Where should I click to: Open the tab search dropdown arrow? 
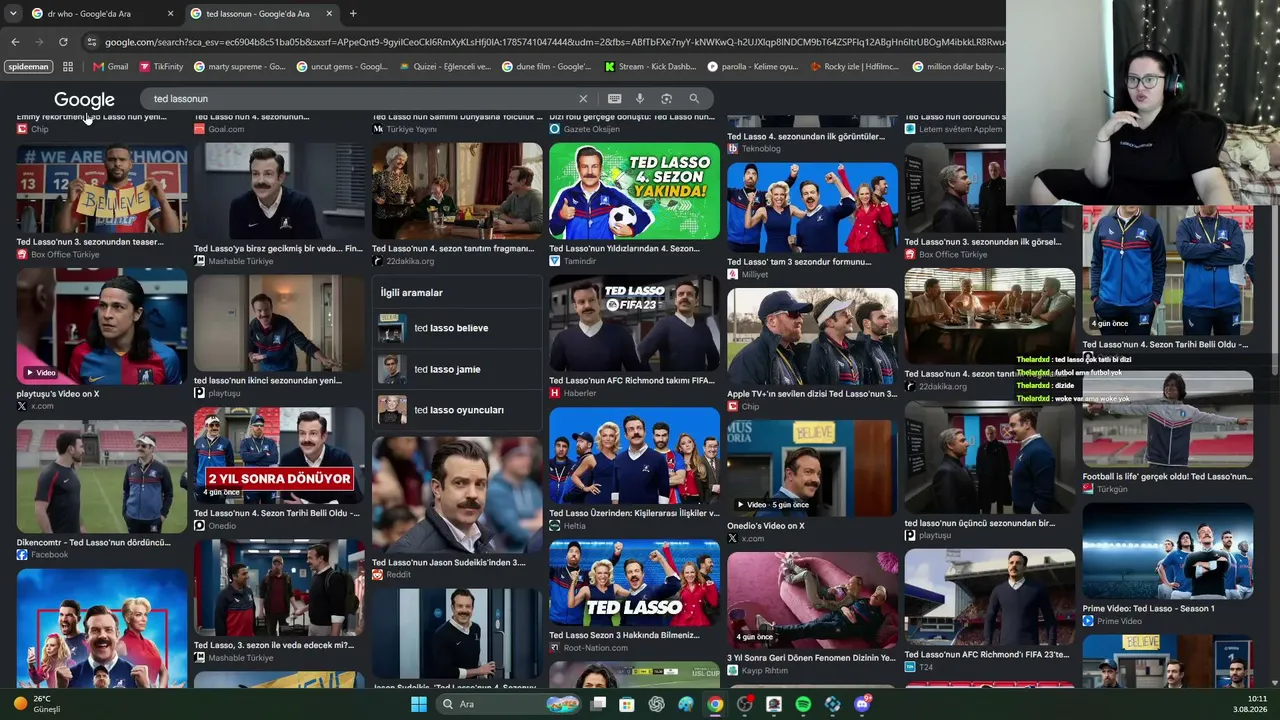click(x=12, y=14)
